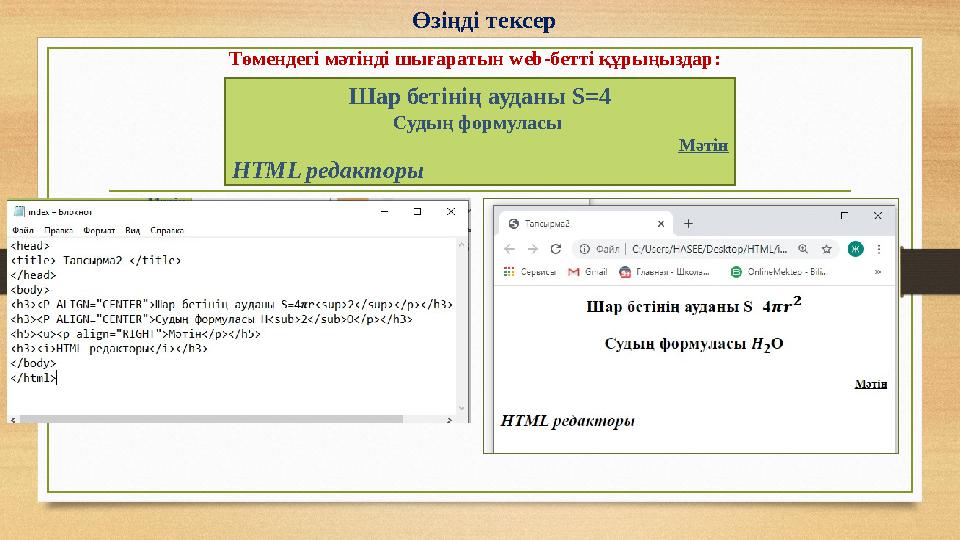Screen dimensions: 960x540
Task: Open the Формат menu in Notepad
Action: click(x=99, y=230)
